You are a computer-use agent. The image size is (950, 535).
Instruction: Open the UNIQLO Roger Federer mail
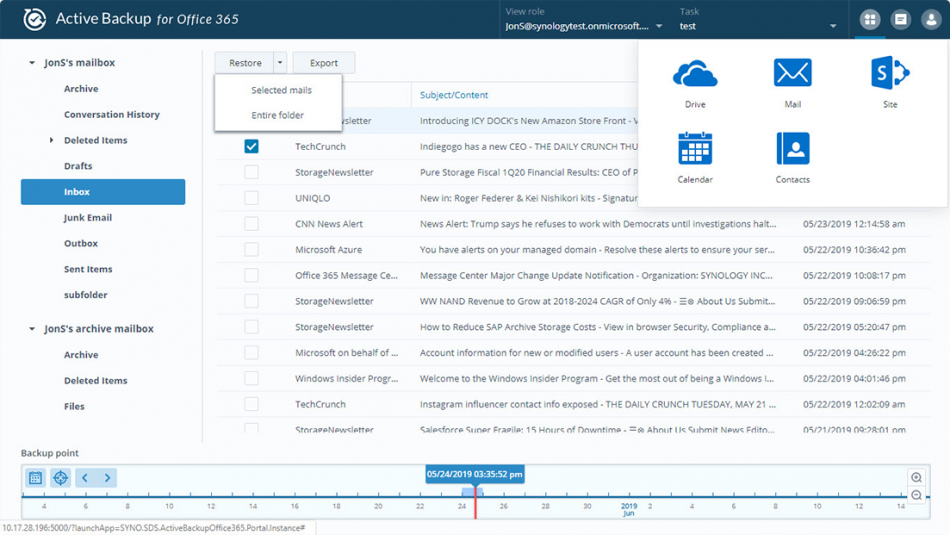click(528, 198)
